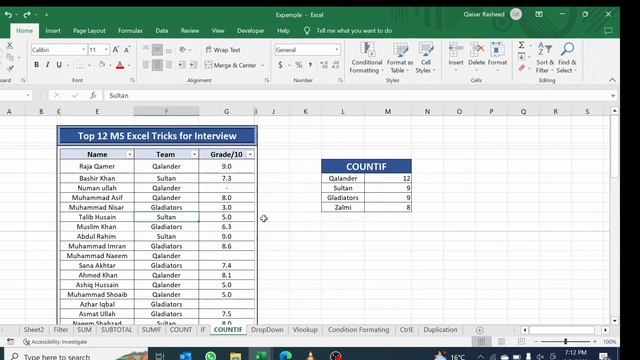
Task: Click inside the formula bar showing Sultan
Action: (x=355, y=95)
